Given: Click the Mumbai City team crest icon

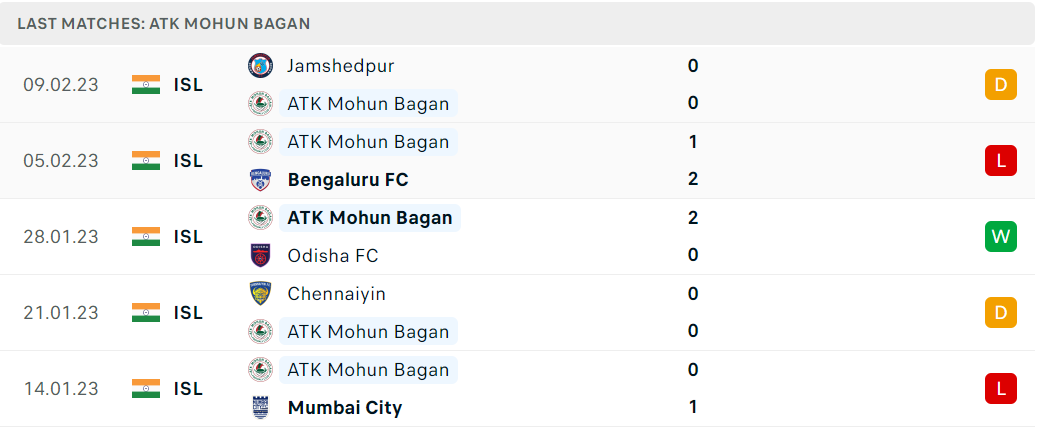Looking at the screenshot, I should (x=260, y=408).
